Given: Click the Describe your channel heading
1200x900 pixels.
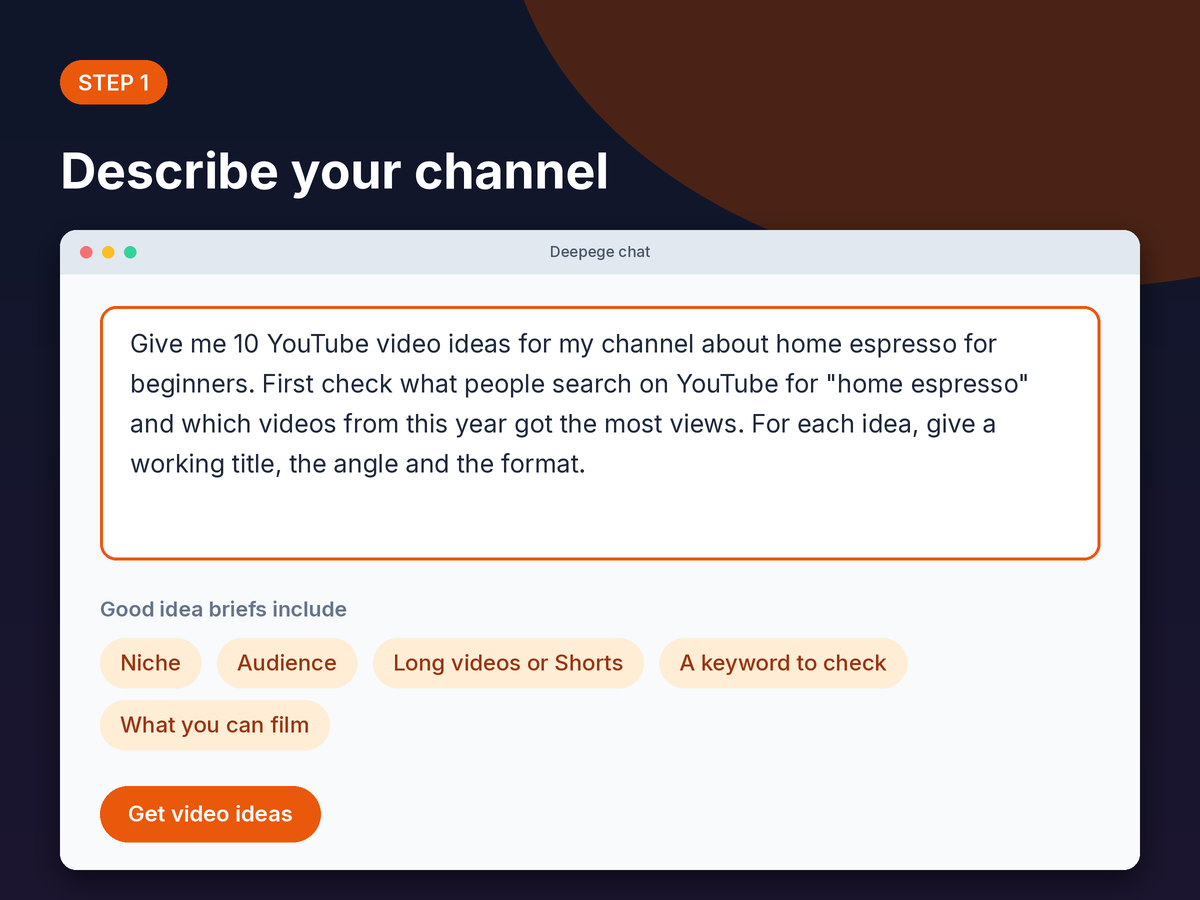Looking at the screenshot, I should (335, 171).
